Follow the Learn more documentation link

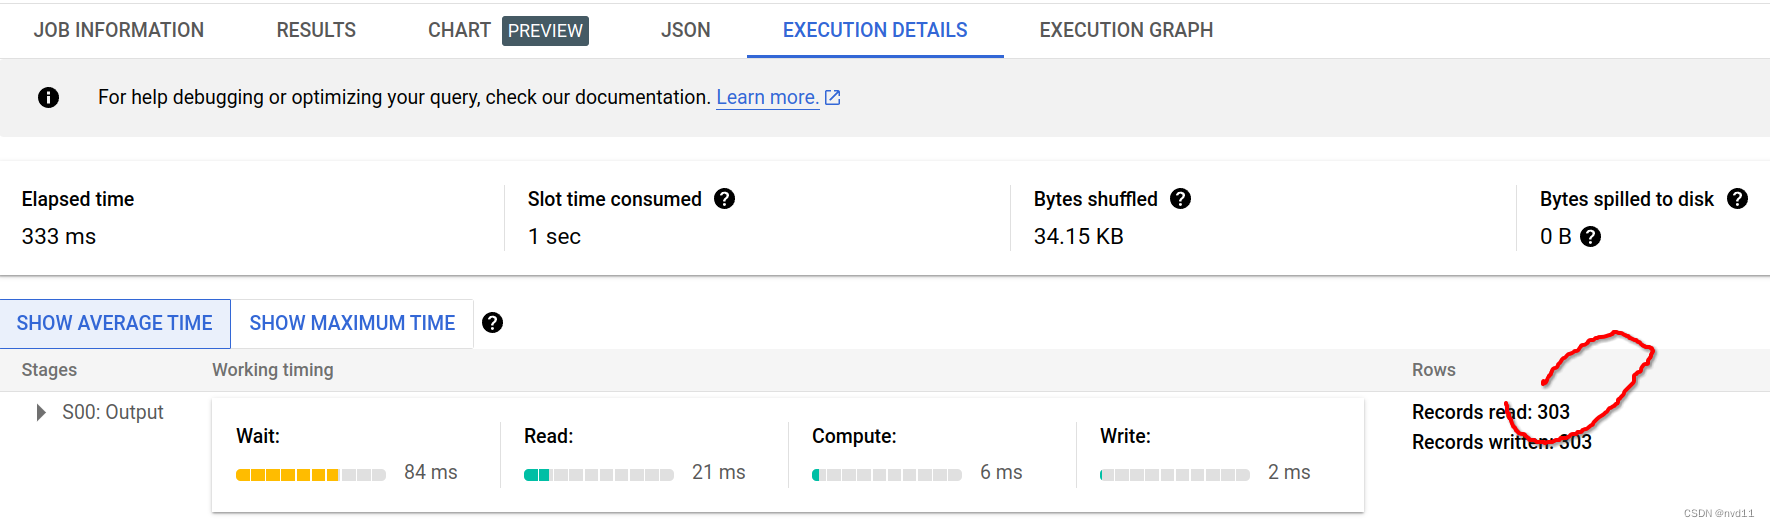pyautogui.click(x=767, y=97)
